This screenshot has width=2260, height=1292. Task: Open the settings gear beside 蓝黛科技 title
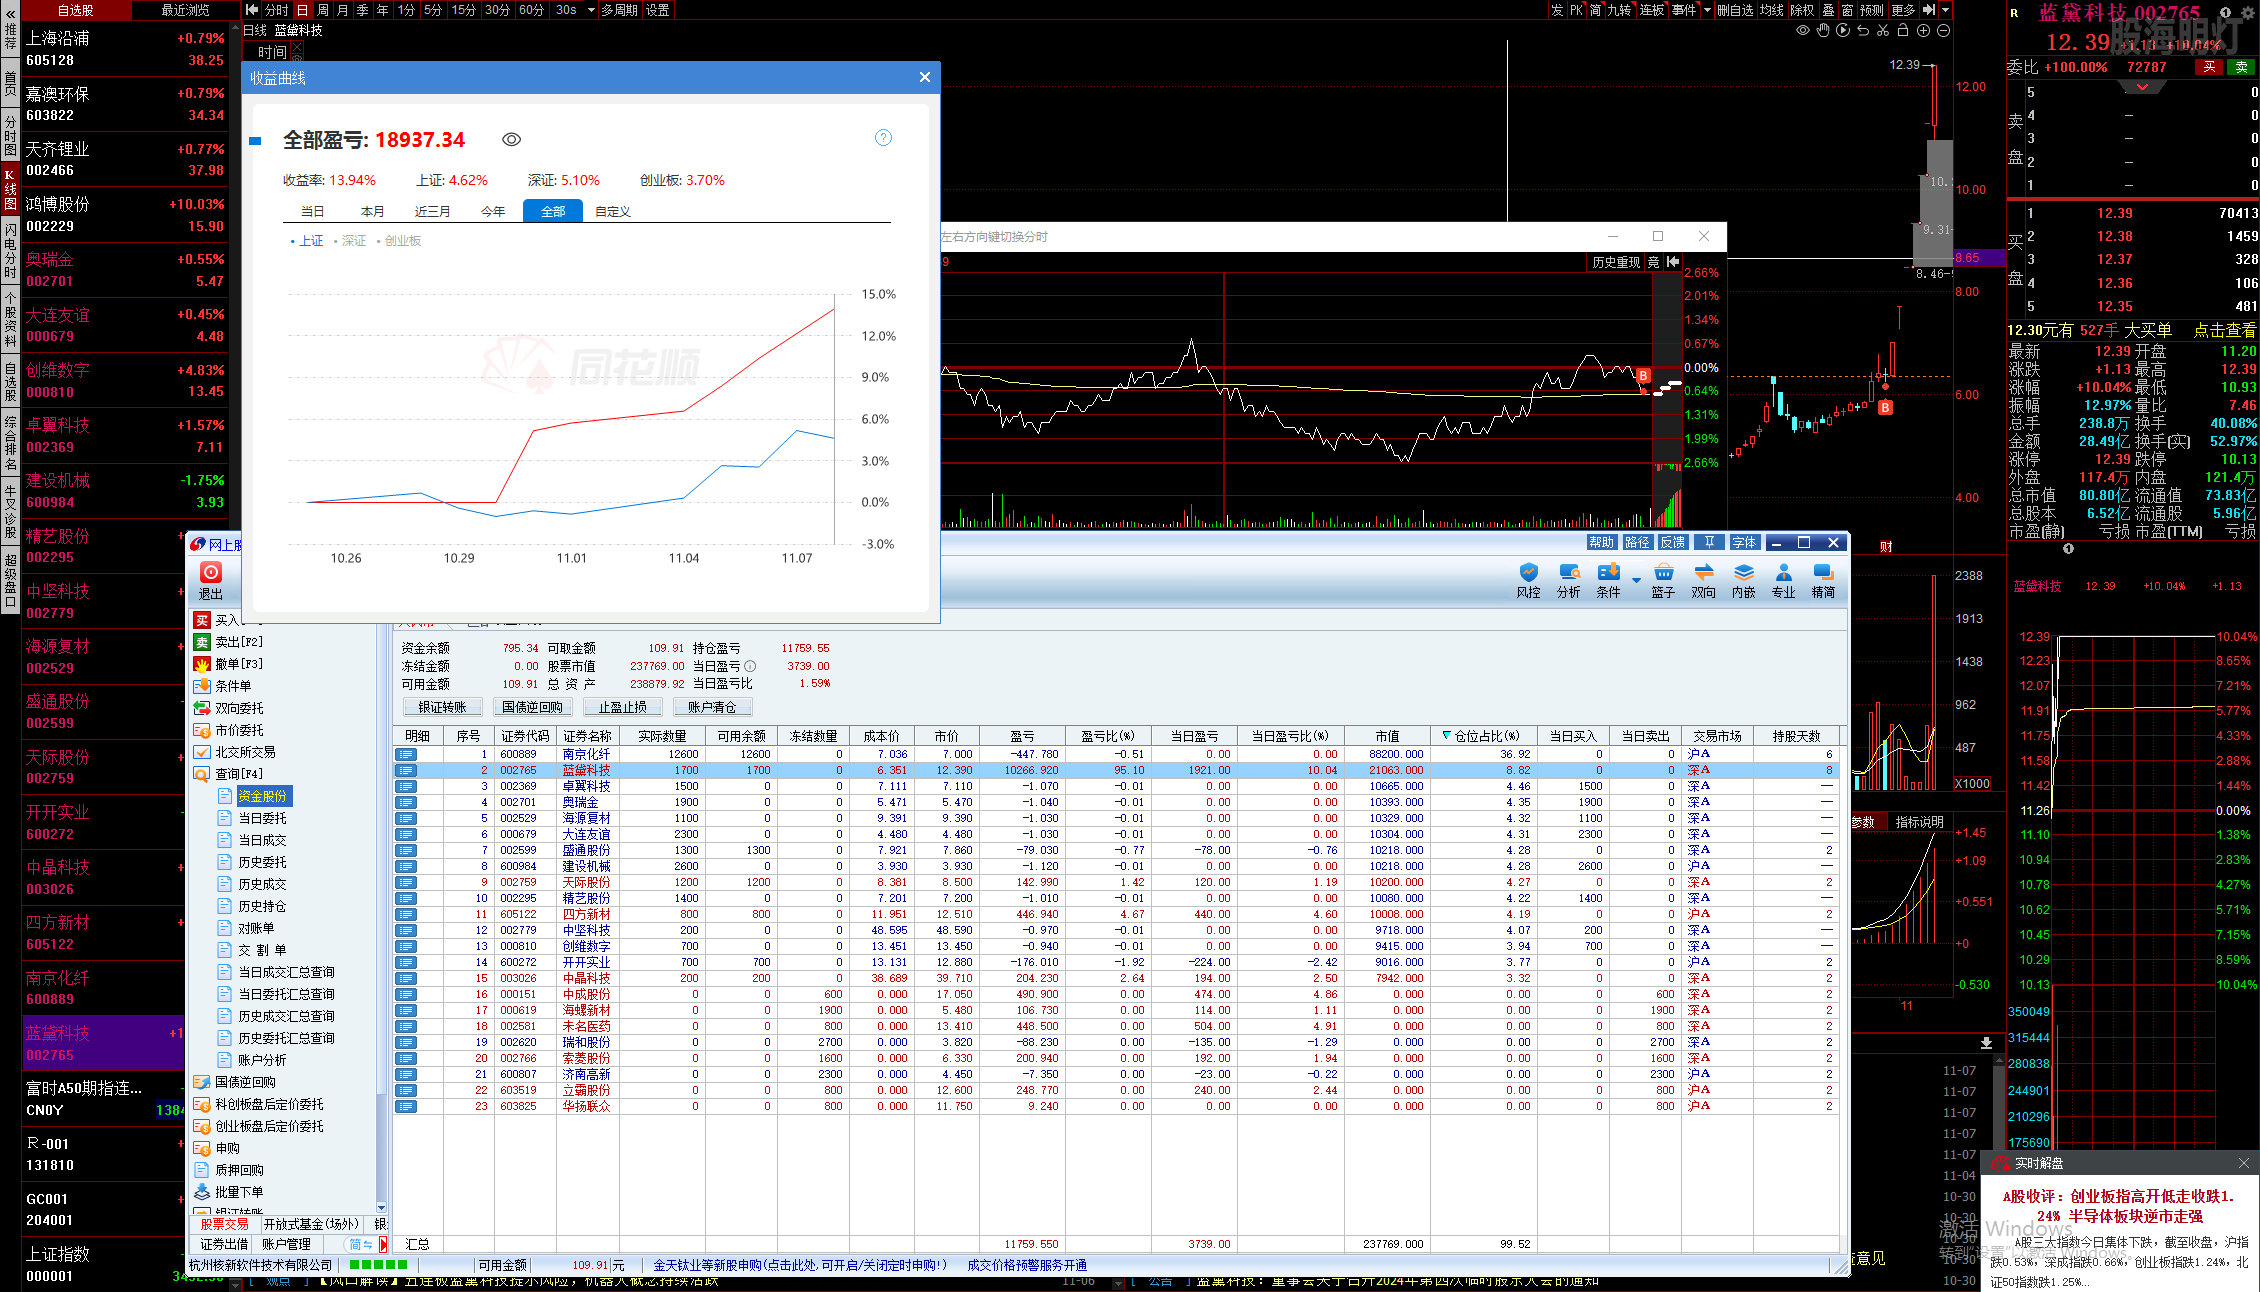(x=2247, y=13)
